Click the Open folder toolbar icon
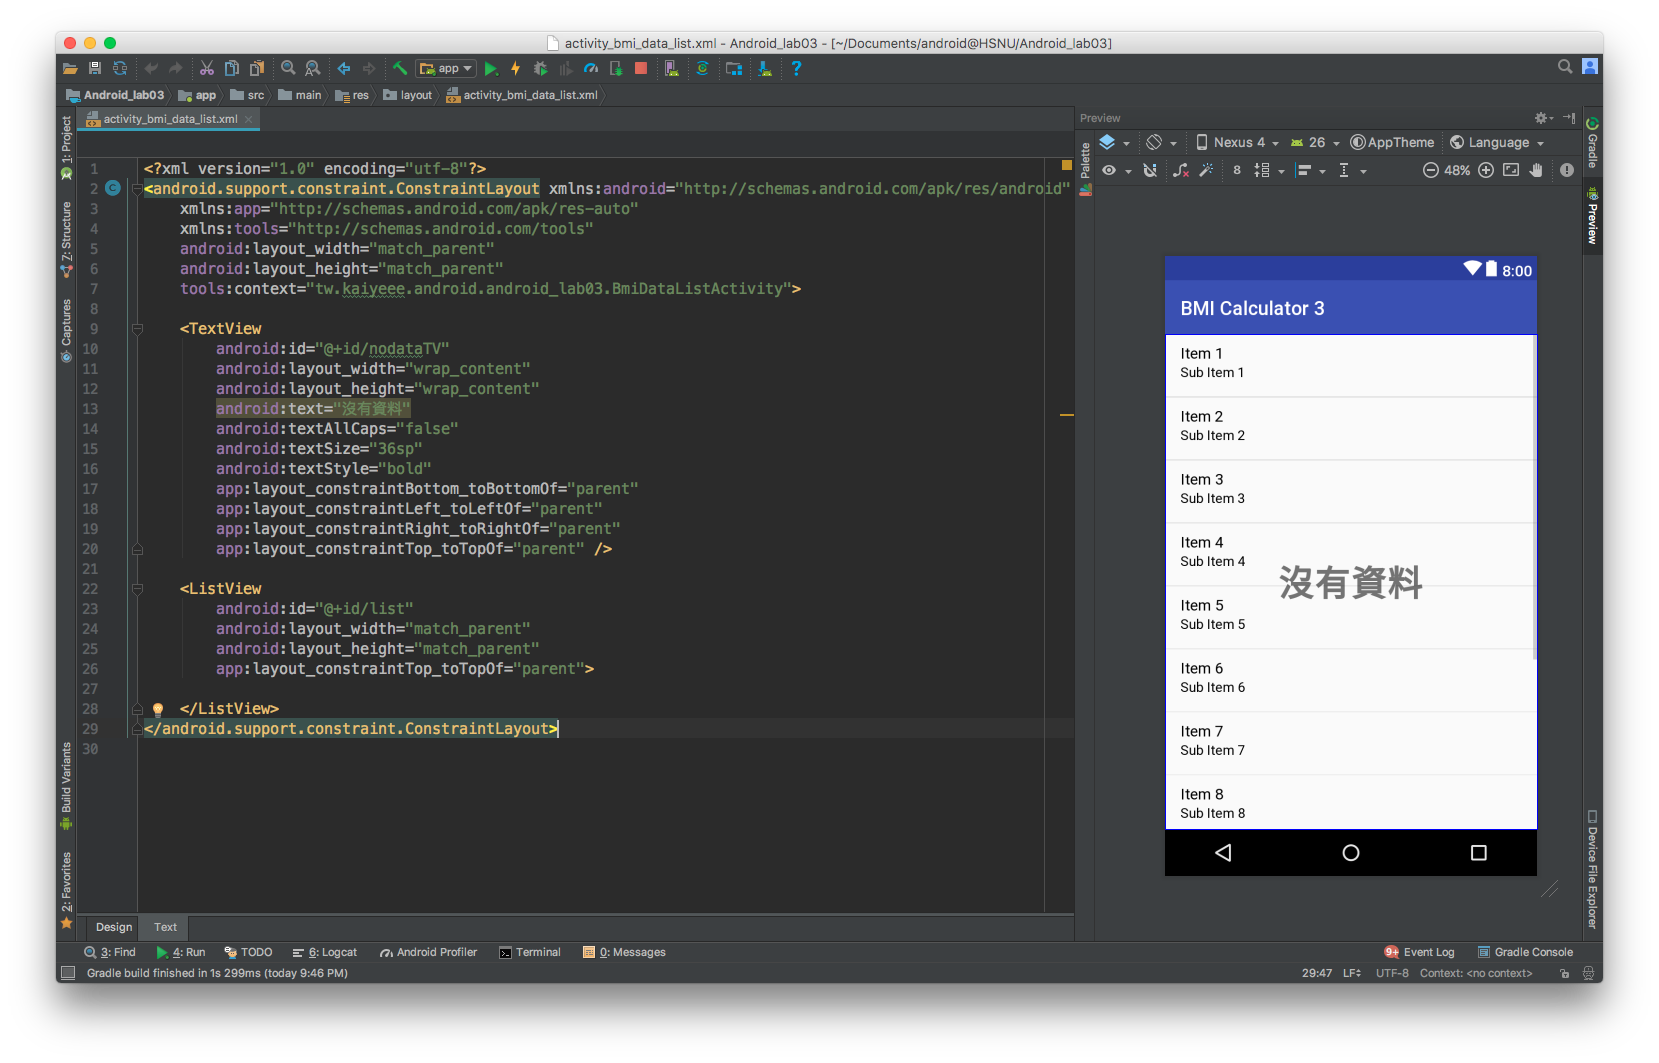Image resolution: width=1659 pixels, height=1063 pixels. [x=70, y=69]
